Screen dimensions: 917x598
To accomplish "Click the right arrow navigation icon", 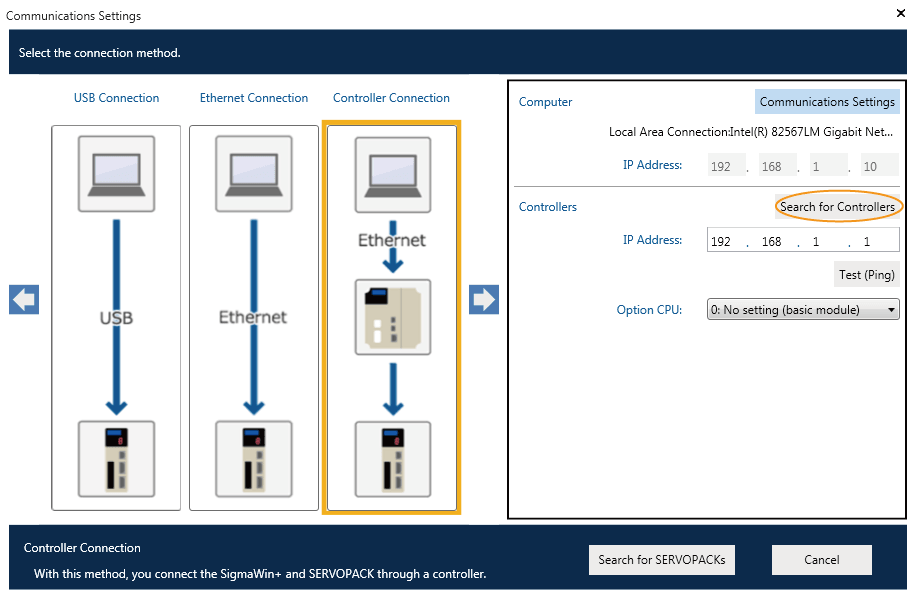I will pyautogui.click(x=484, y=300).
